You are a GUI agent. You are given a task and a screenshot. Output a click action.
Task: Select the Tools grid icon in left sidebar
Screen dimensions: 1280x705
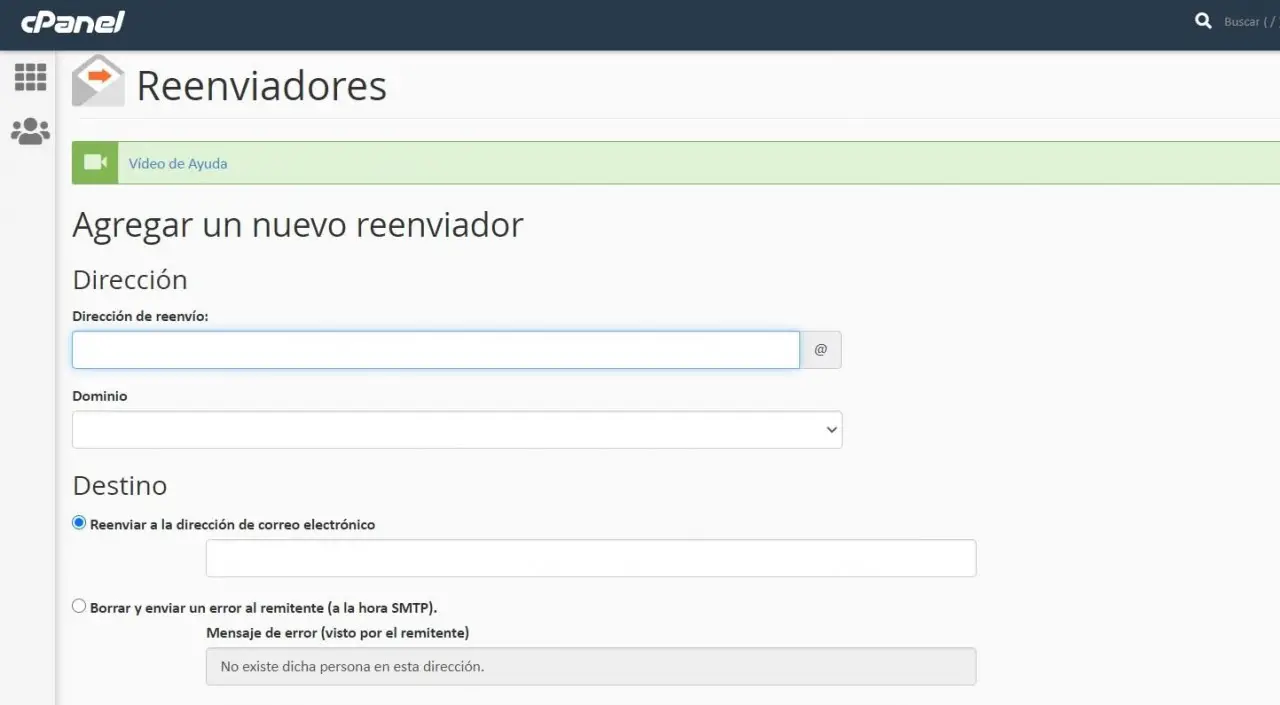(30, 77)
